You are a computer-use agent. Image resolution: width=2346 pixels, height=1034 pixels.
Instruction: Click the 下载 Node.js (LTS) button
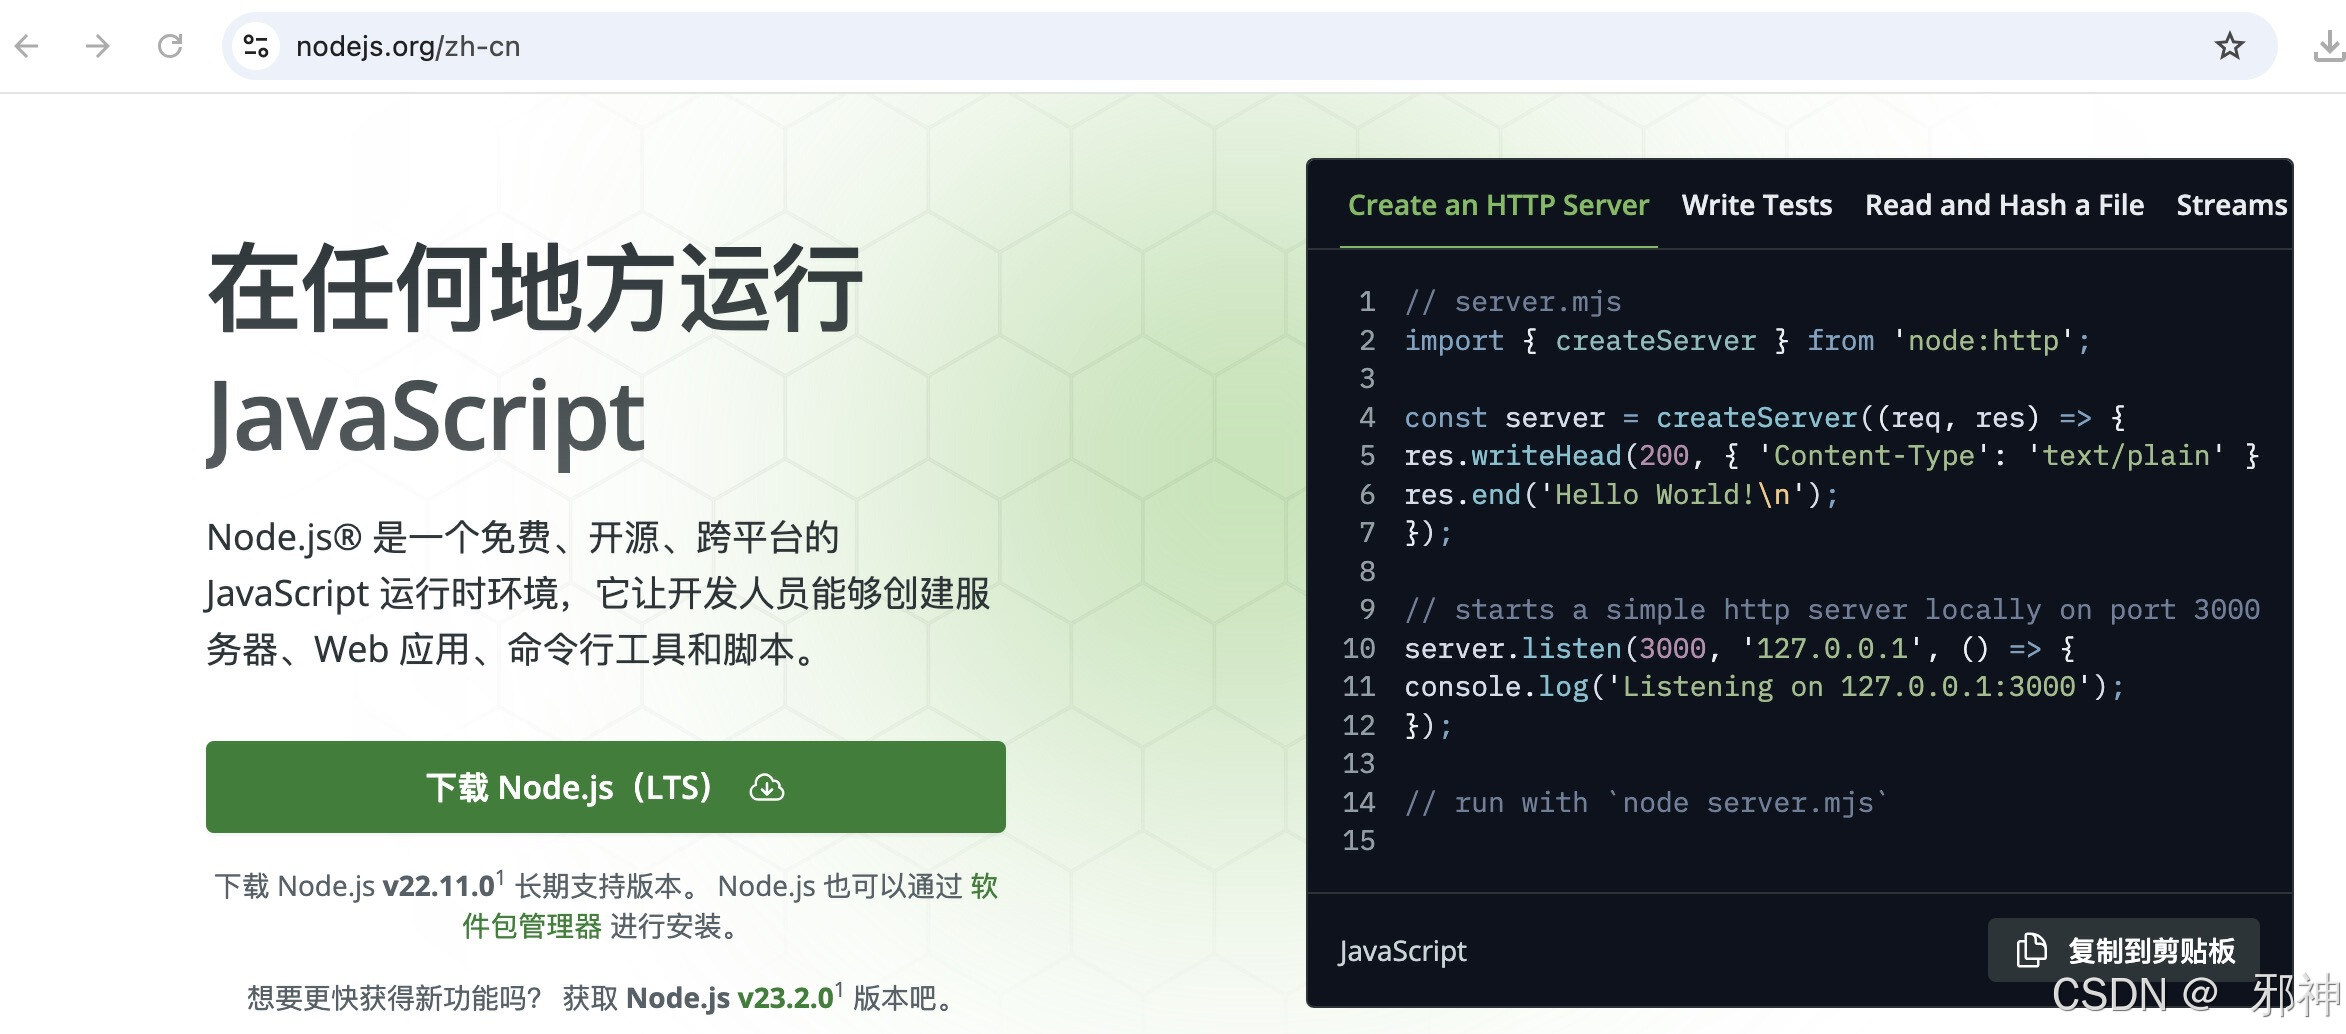(x=606, y=787)
